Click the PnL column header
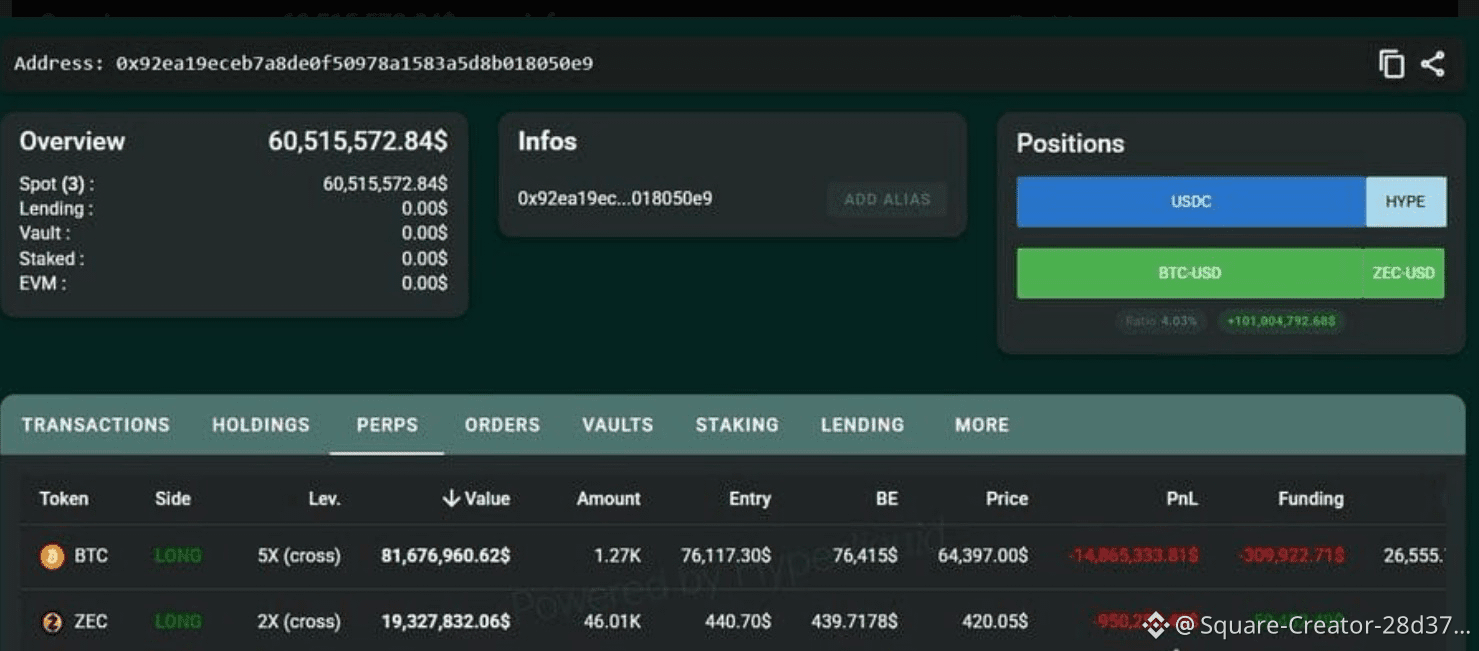 1182,498
